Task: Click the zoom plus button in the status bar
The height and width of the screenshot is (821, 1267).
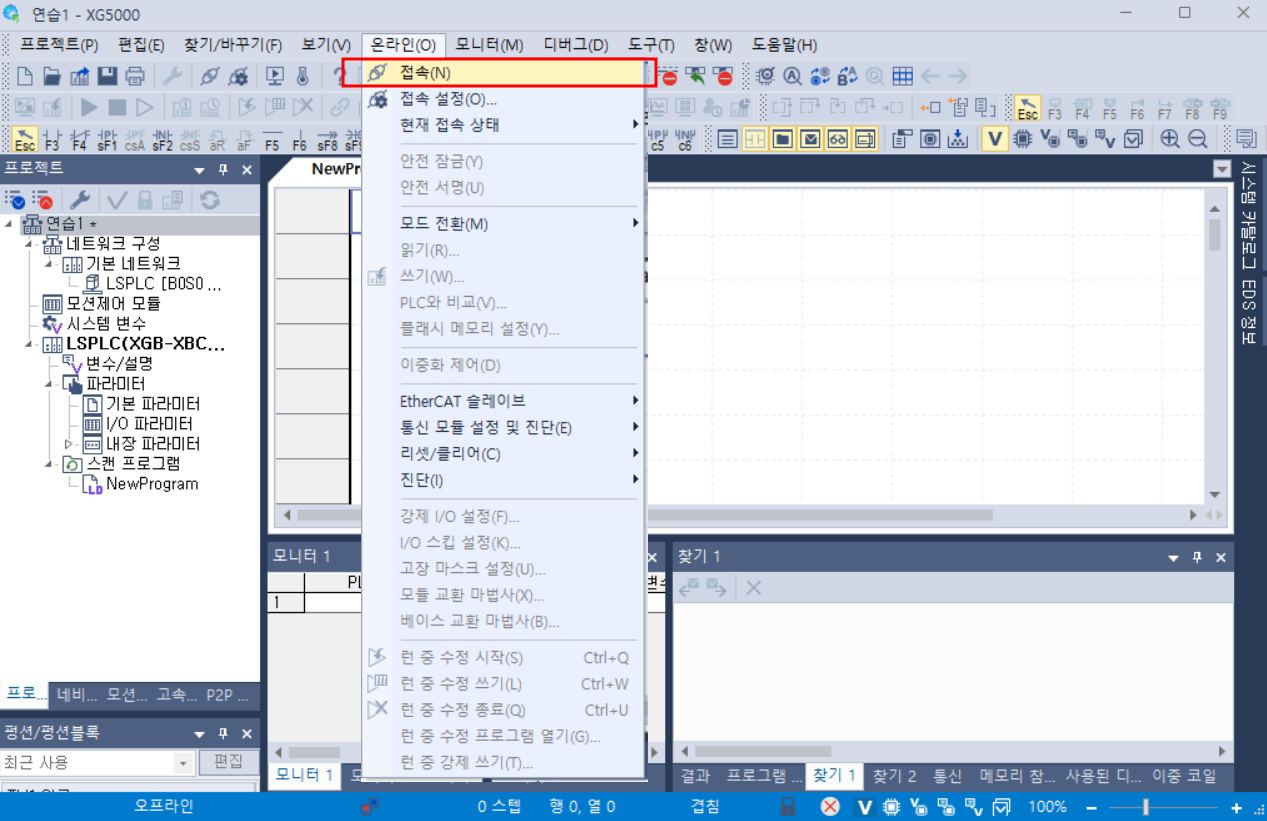Action: click(1236, 807)
